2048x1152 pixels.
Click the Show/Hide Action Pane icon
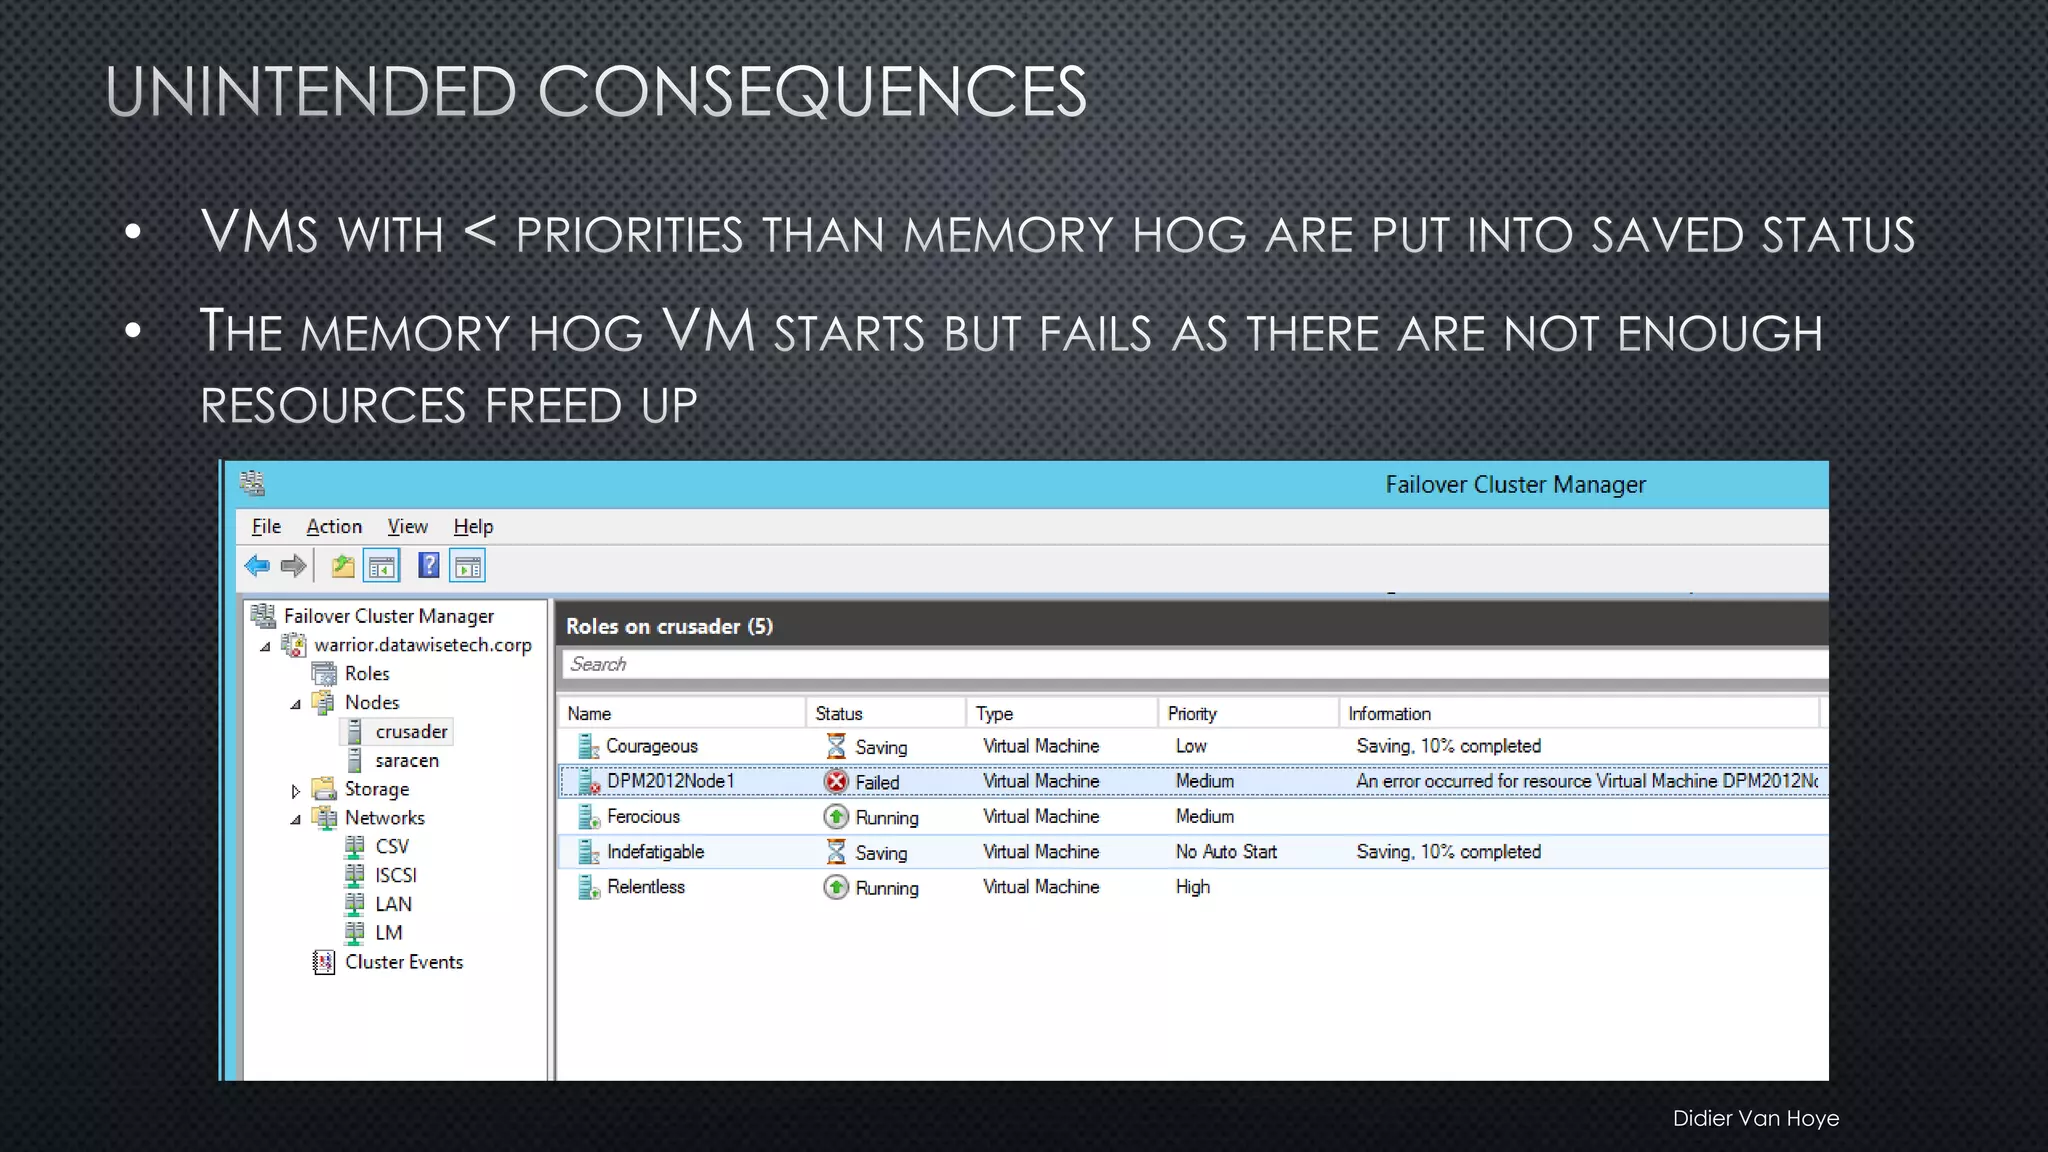pyautogui.click(x=467, y=567)
